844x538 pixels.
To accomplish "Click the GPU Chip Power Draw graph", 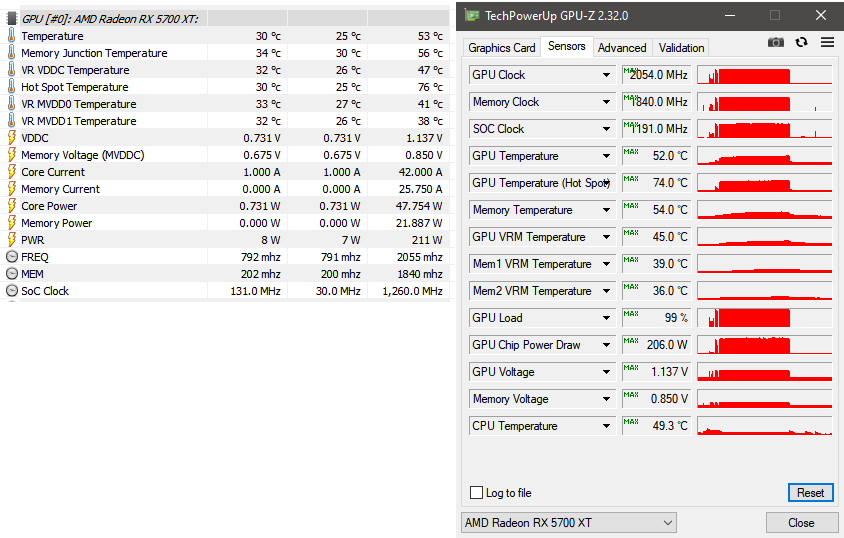I will (x=764, y=345).
